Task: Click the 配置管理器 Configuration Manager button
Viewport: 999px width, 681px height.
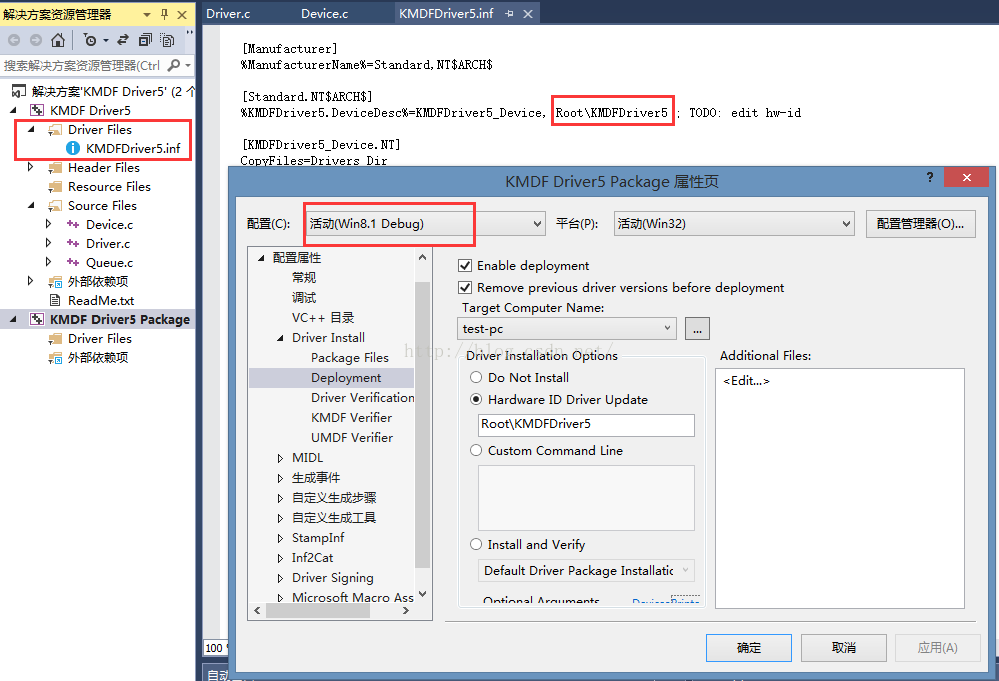Action: [921, 224]
